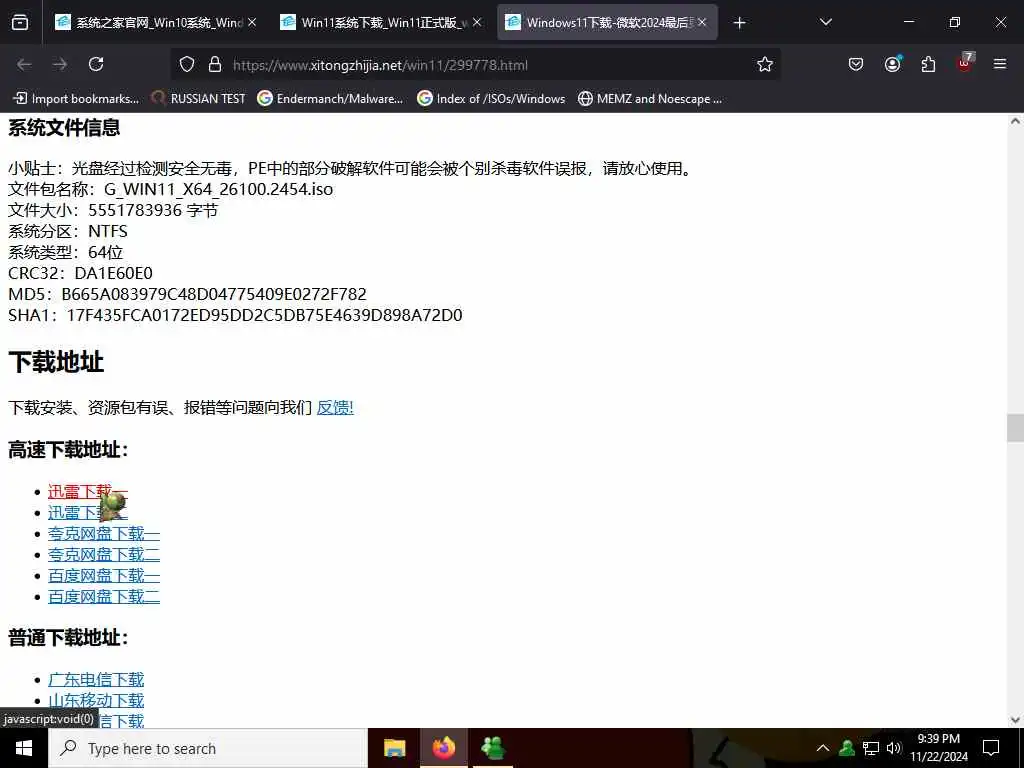Viewport: 1024px width, 768px height.
Task: Open the green people app in taskbar
Action: (x=493, y=748)
